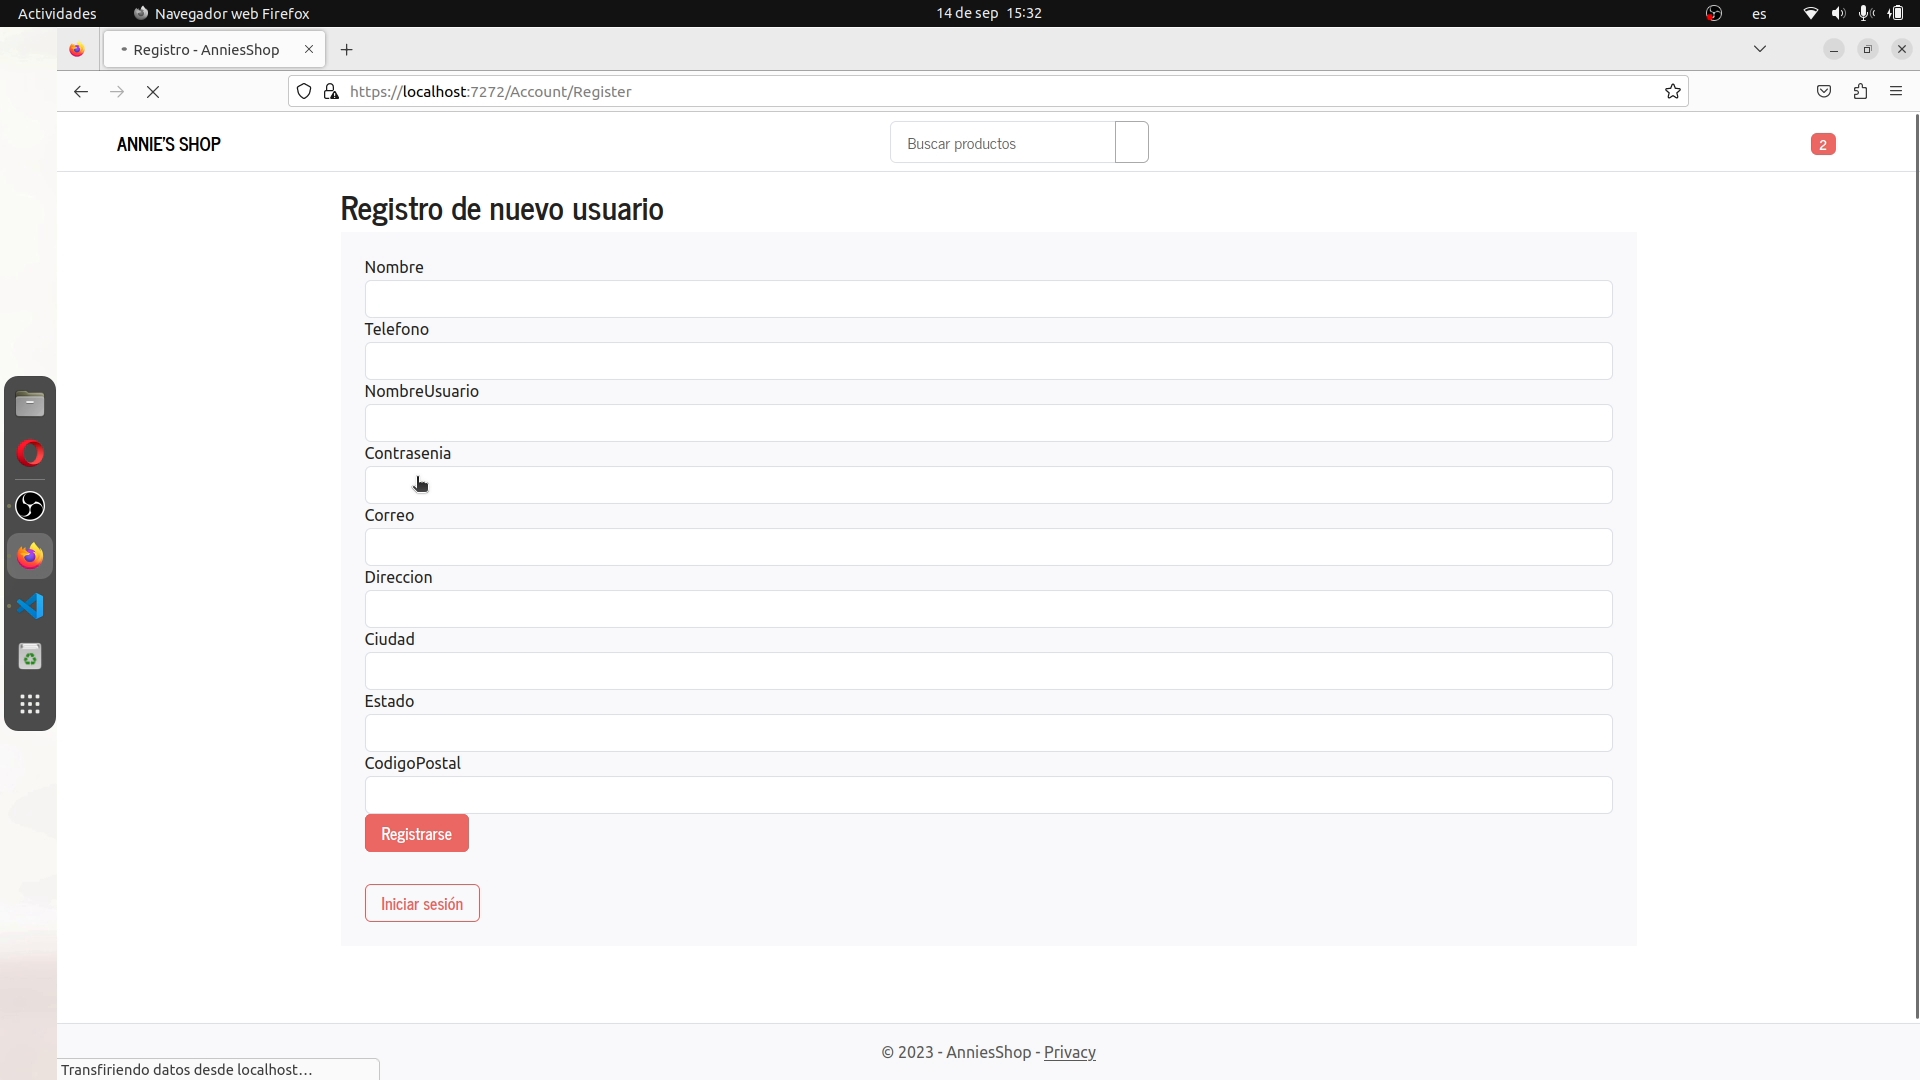Open the Trash from the dock
This screenshot has height=1080, width=1920.
[30, 656]
